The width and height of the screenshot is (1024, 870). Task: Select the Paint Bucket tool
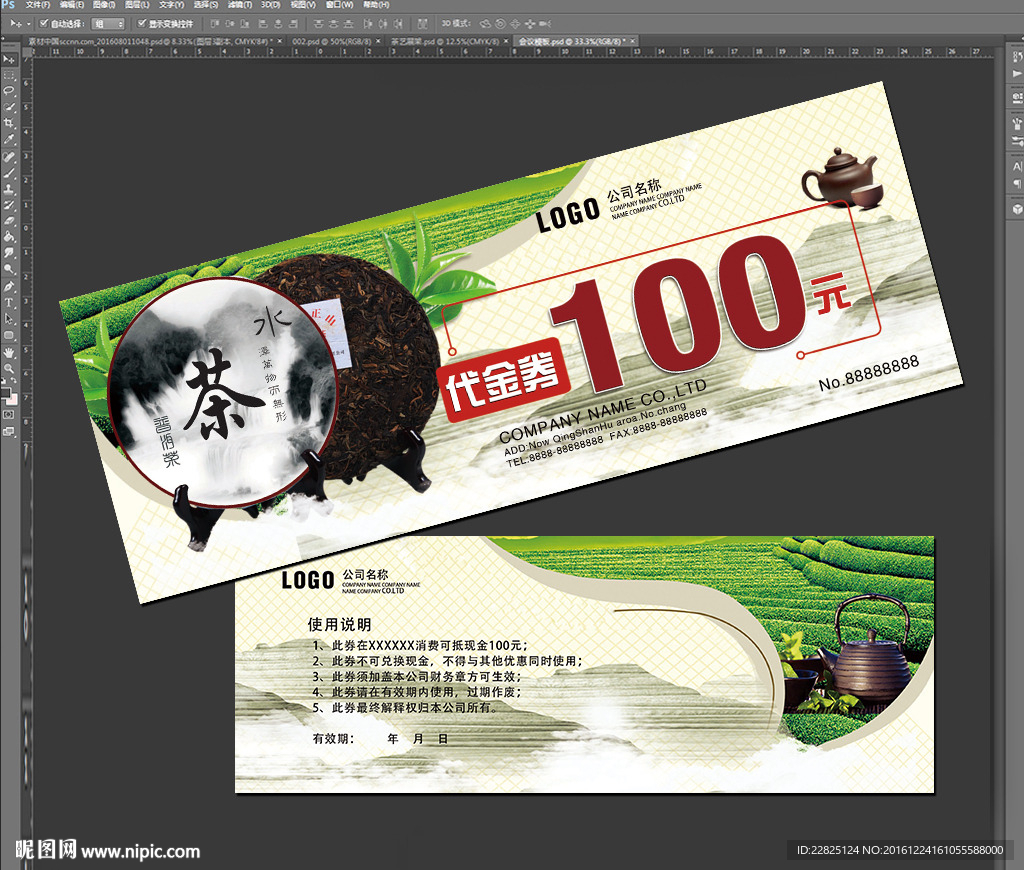point(9,236)
